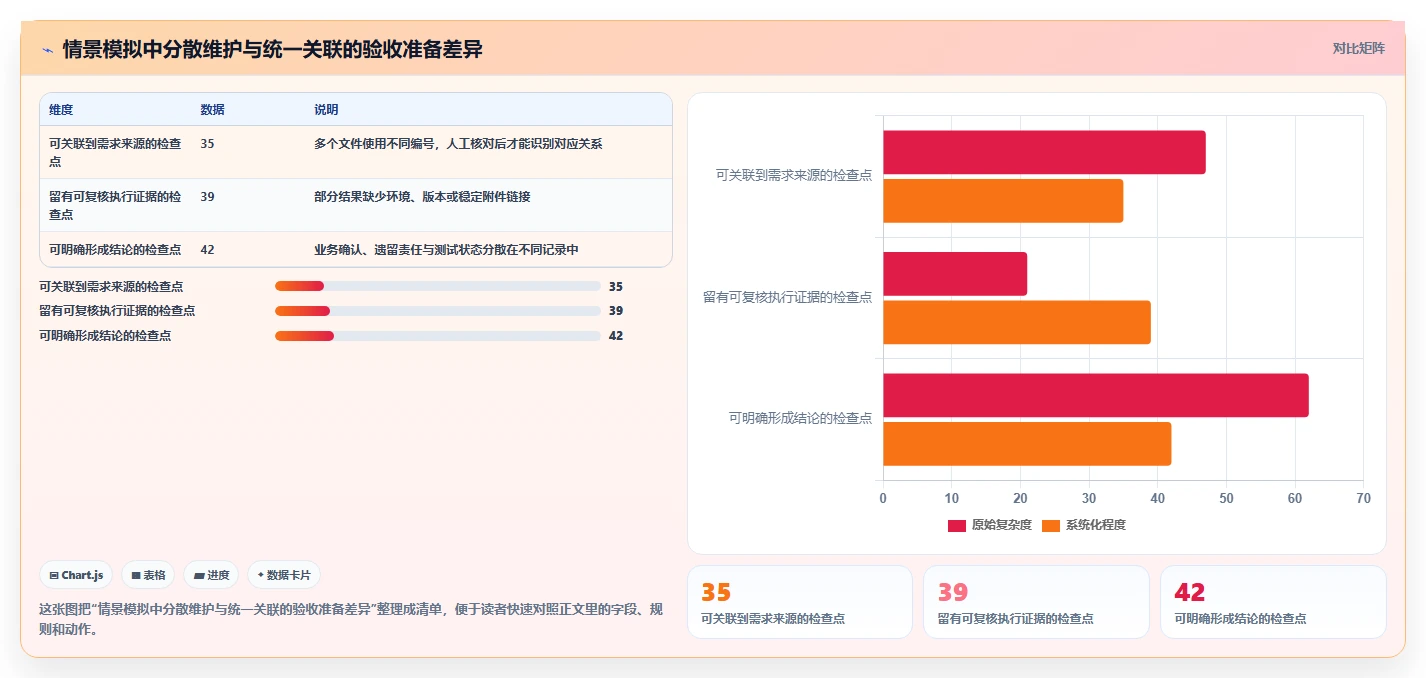The width and height of the screenshot is (1426, 678).
Task: Click progress value 42 next to bar
Action: tap(616, 336)
